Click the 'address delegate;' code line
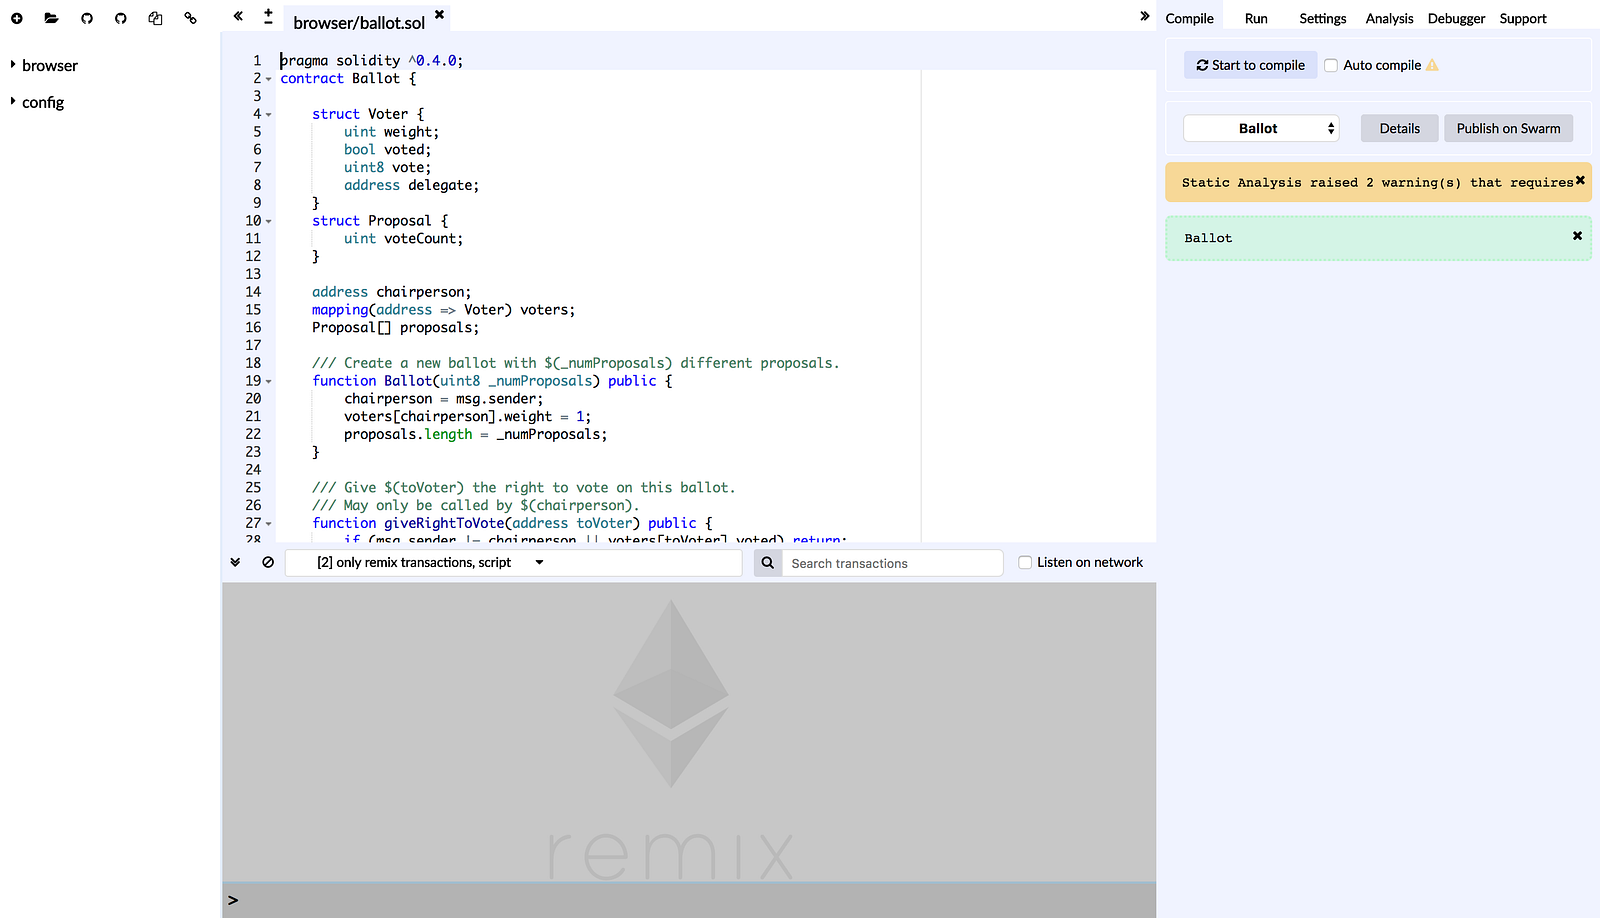The width and height of the screenshot is (1600, 918). (x=412, y=186)
